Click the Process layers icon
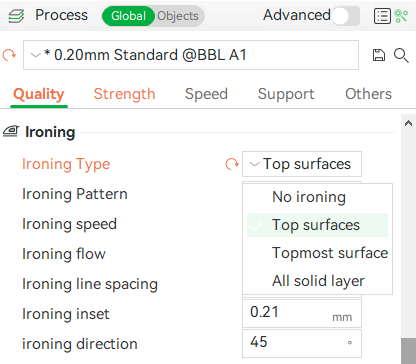The height and width of the screenshot is (364, 416). 16,16
